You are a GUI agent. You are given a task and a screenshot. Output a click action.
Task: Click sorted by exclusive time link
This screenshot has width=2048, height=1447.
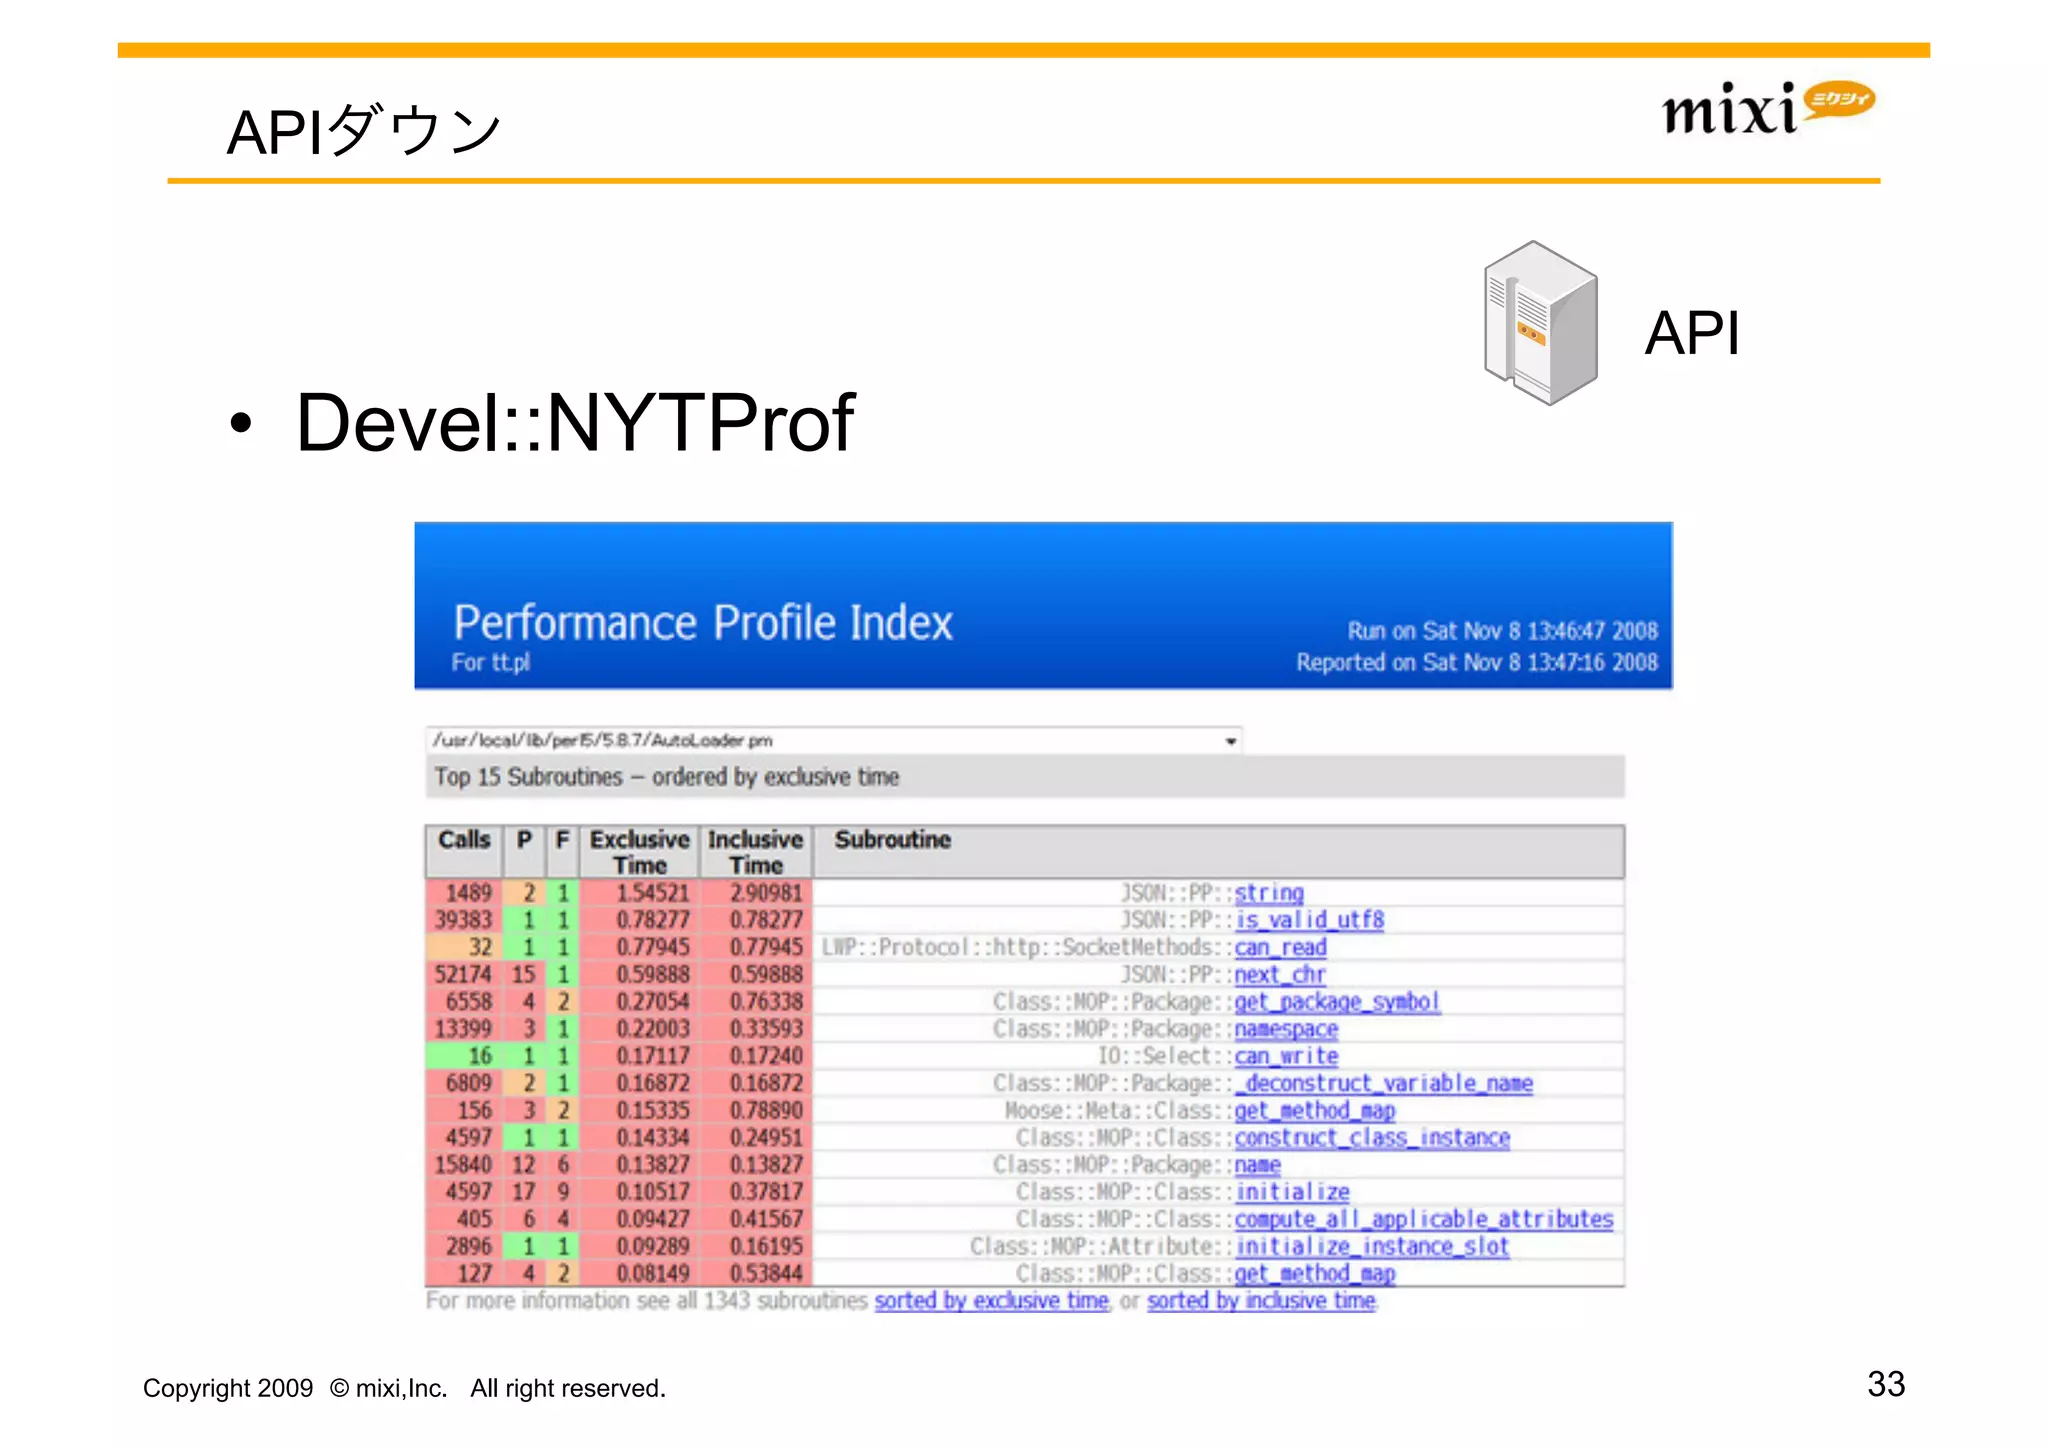tap(991, 1301)
